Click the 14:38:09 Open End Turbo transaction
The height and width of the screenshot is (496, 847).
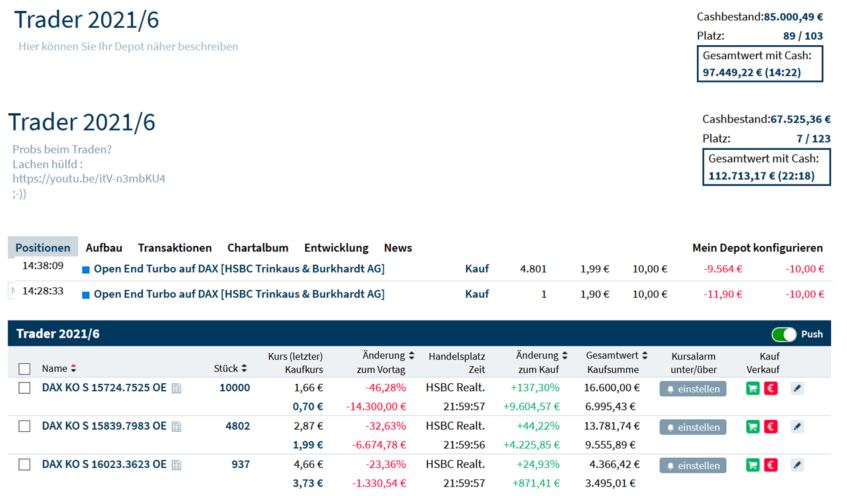[239, 268]
